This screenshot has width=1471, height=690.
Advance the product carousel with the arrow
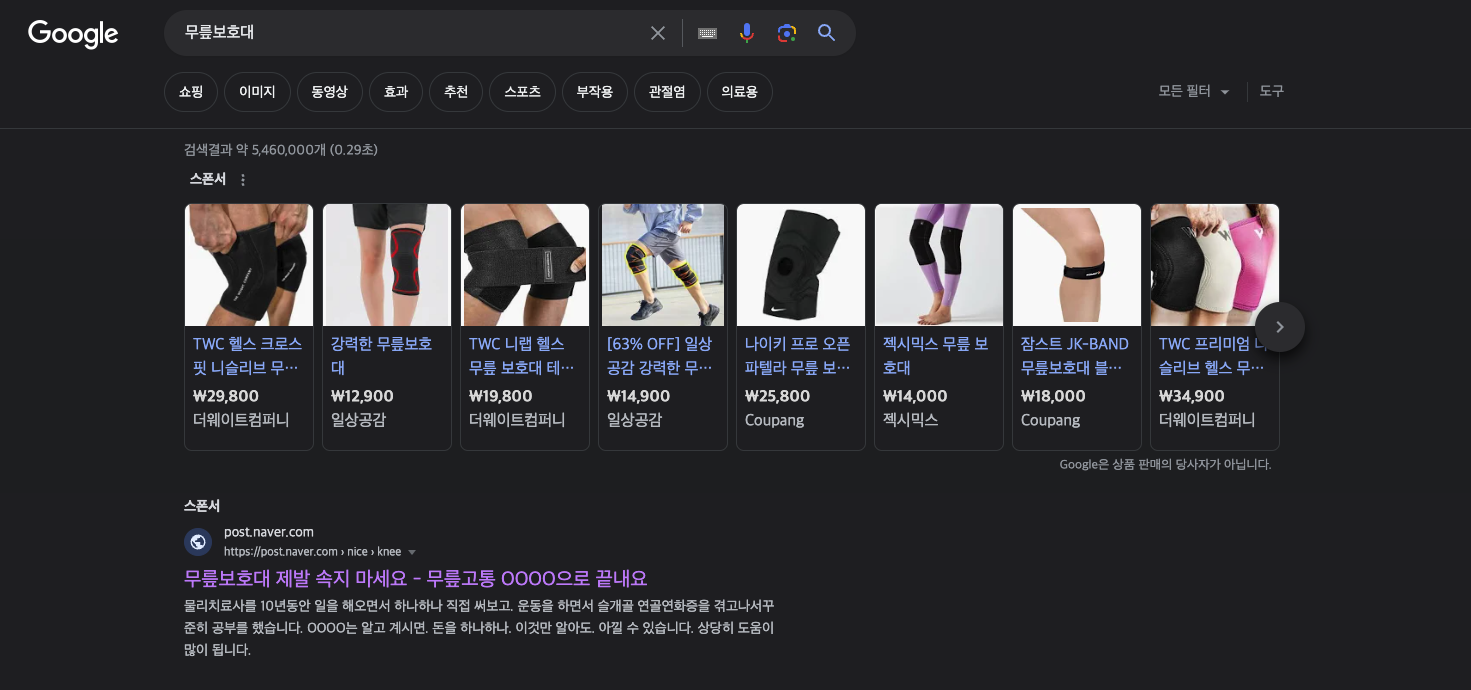pos(1280,327)
